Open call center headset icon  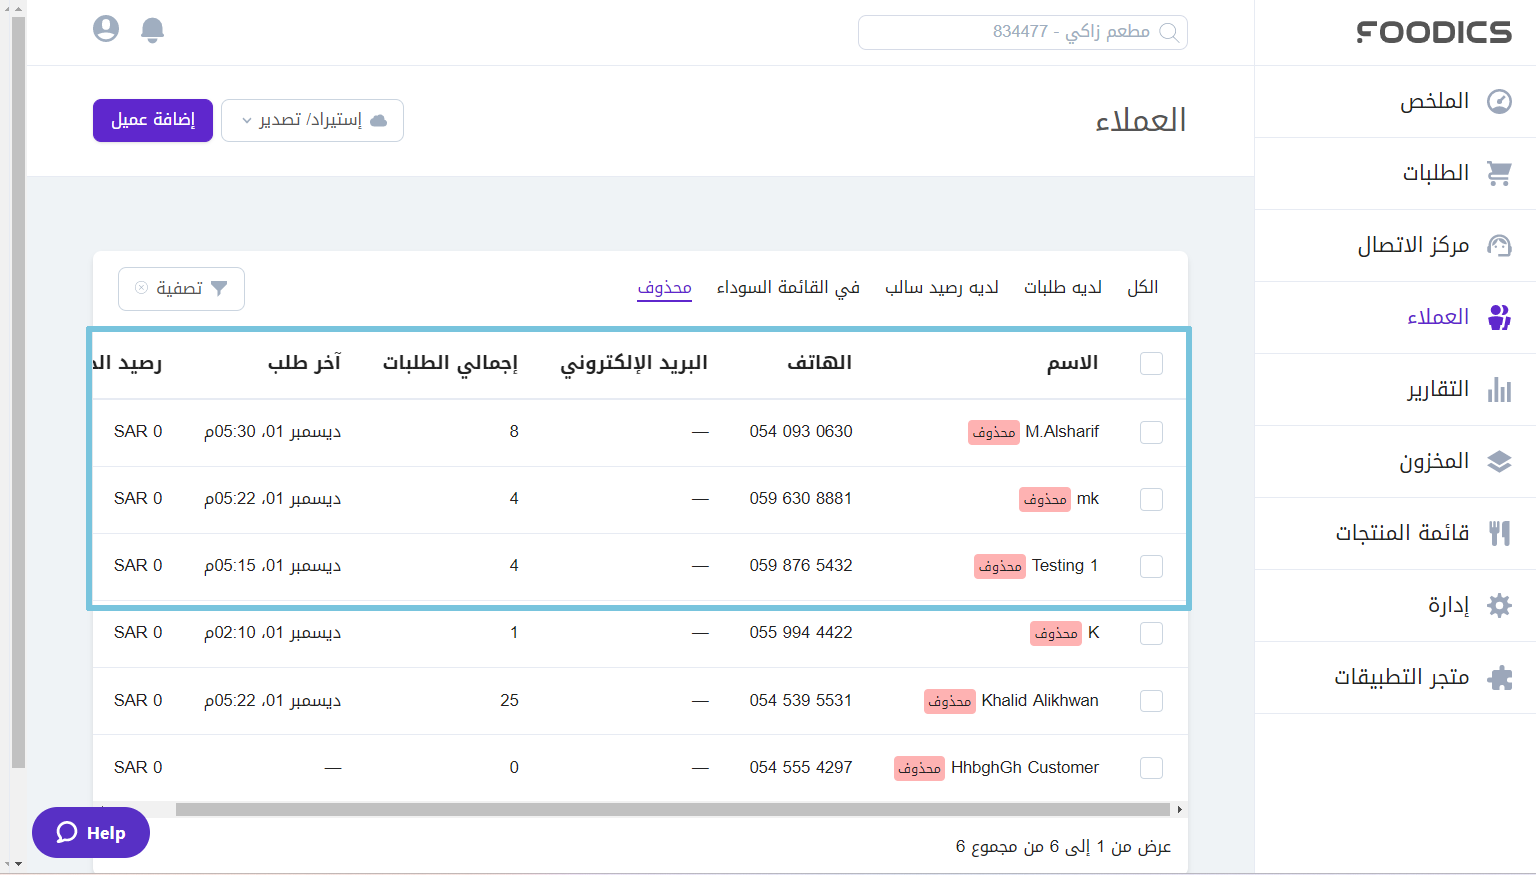tap(1499, 245)
